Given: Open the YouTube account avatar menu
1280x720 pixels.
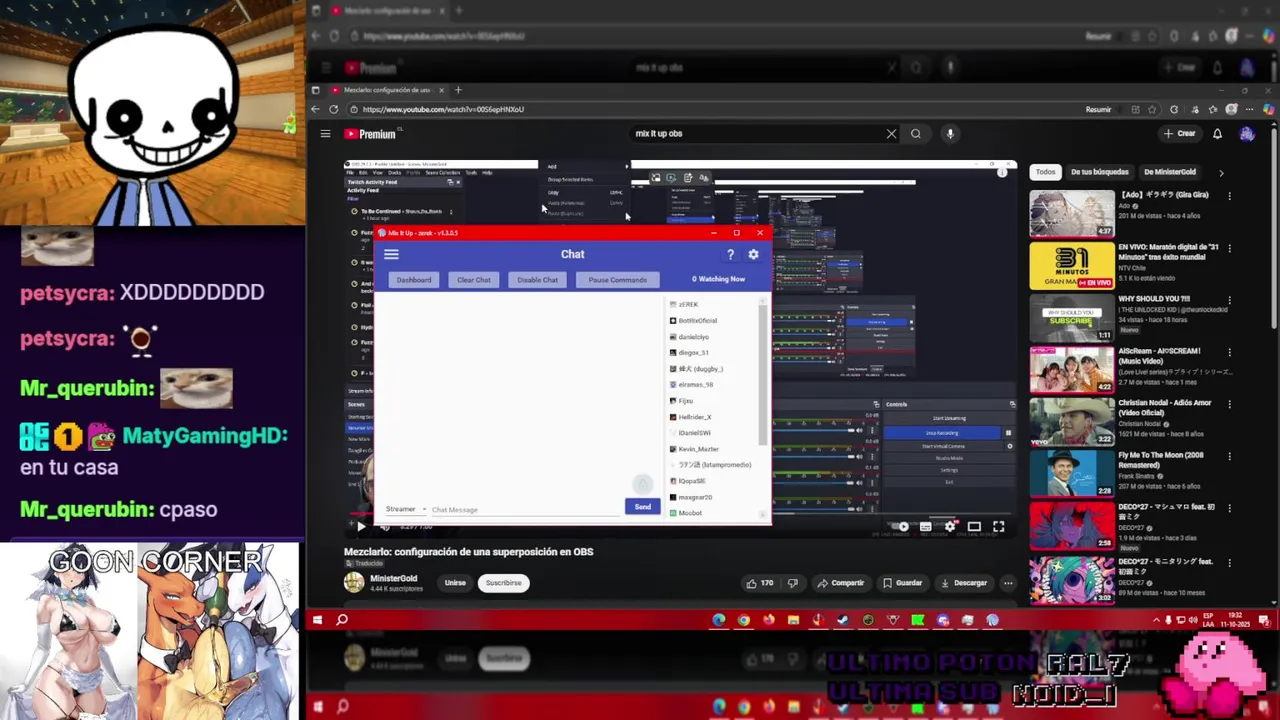Looking at the screenshot, I should point(1246,133).
